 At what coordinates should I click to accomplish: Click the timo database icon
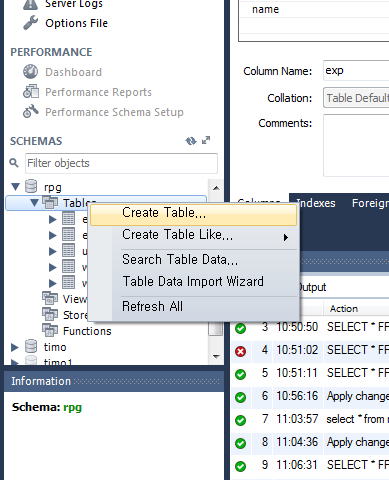[x=31, y=346]
